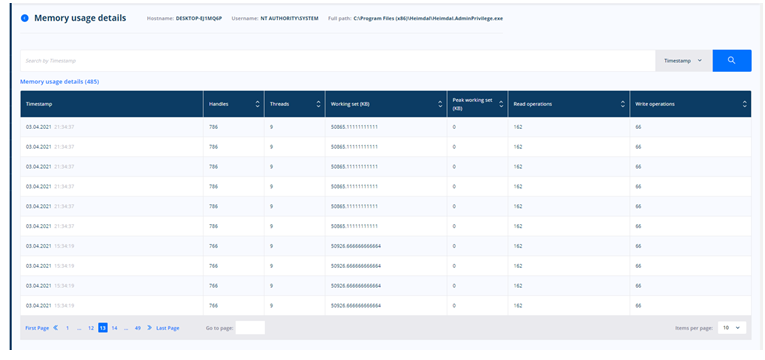Focus the Search by Timestamp field
Image resolution: width=765 pixels, height=360 pixels.
pos(338,60)
